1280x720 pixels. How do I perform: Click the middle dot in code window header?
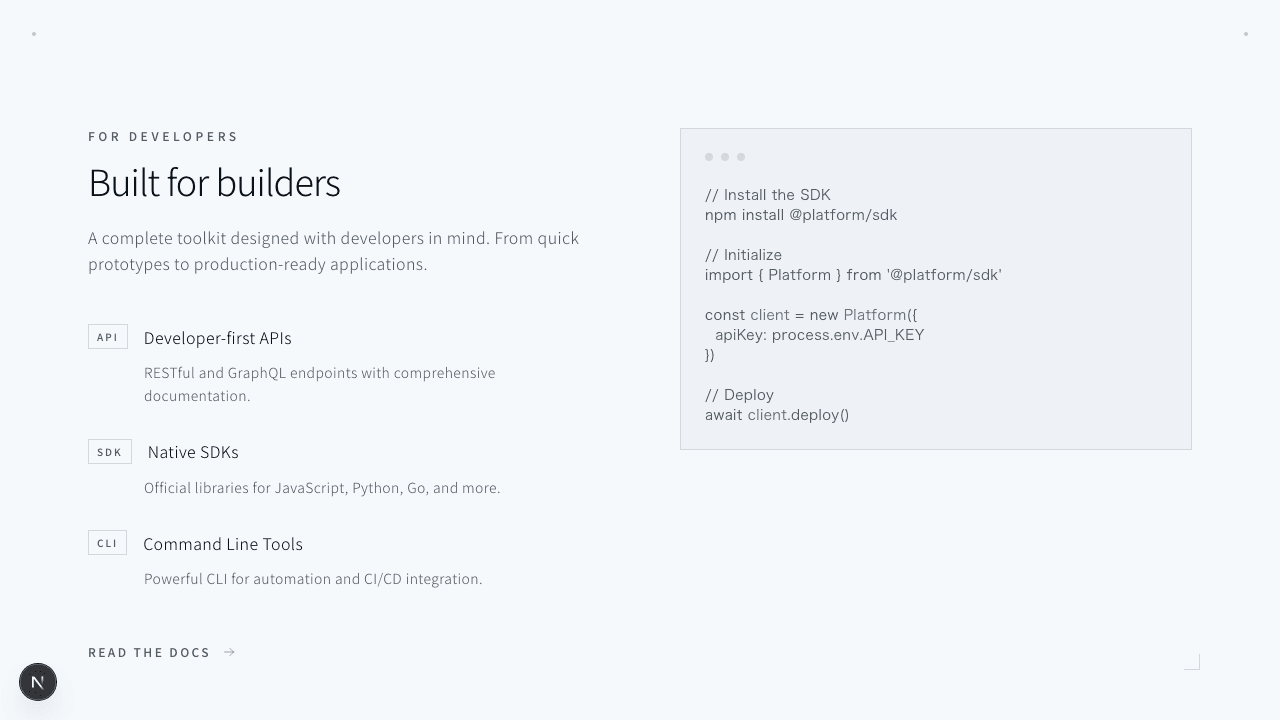[x=725, y=157]
